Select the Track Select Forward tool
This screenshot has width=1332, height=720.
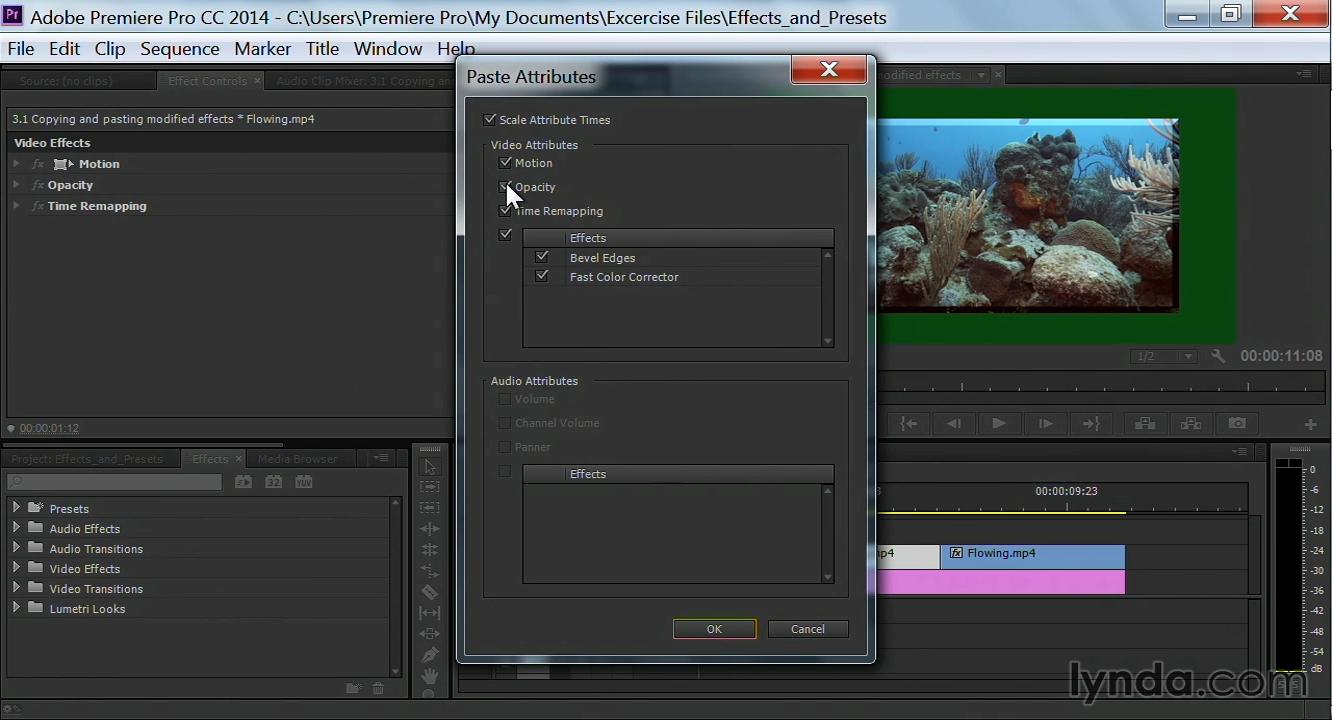coord(430,487)
